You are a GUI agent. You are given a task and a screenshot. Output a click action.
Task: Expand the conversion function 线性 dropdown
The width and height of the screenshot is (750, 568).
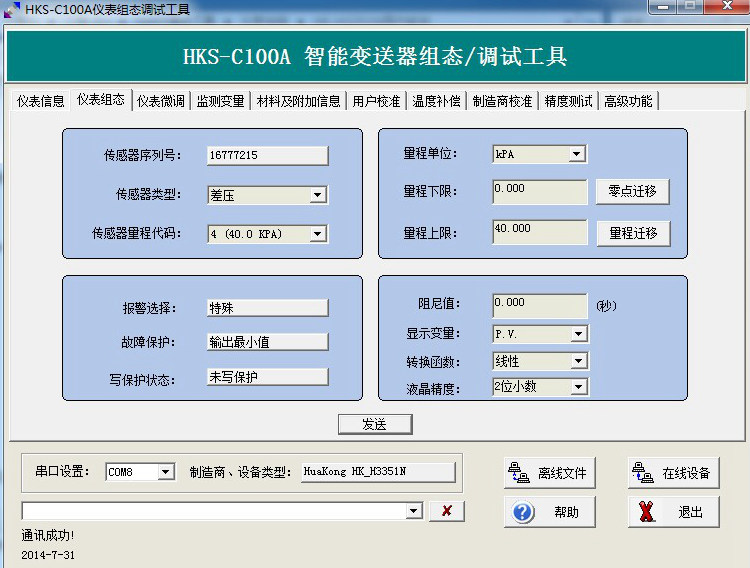[579, 361]
